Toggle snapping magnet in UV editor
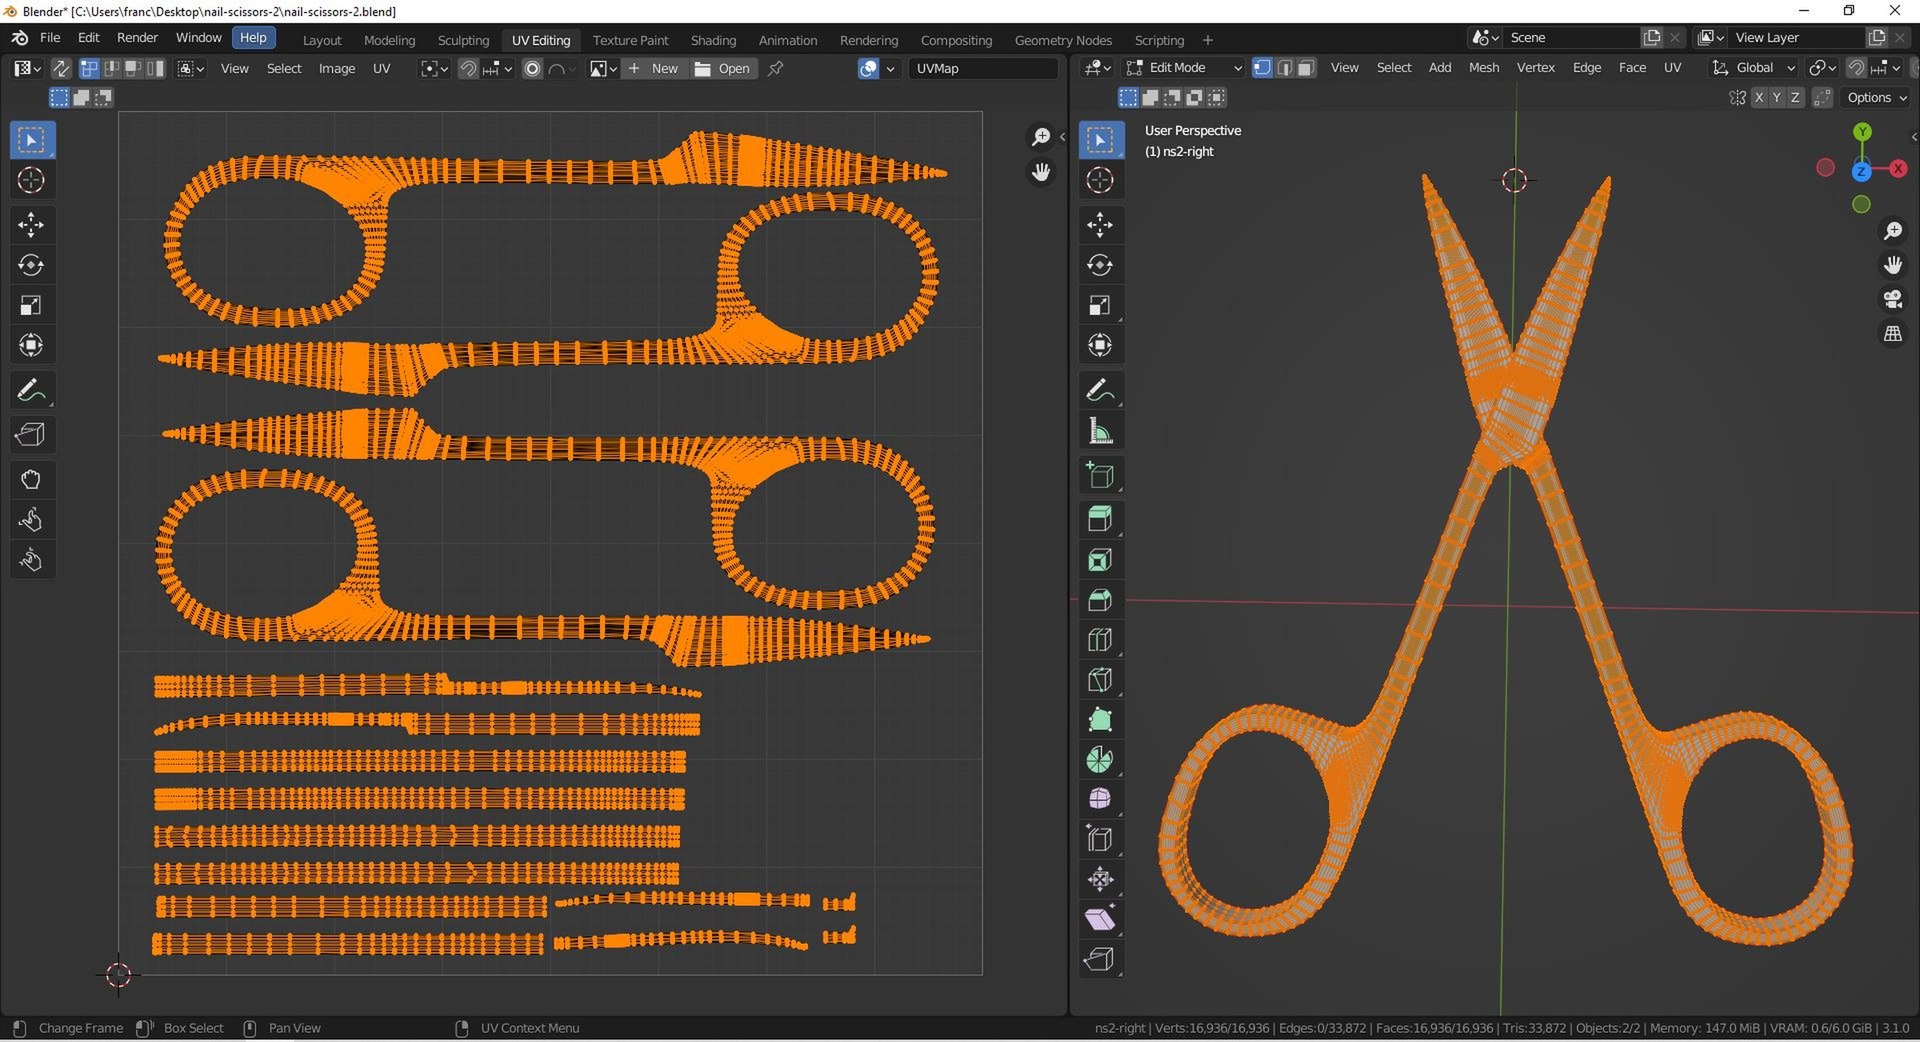Screen dimensions: 1920x1042 click(x=467, y=69)
